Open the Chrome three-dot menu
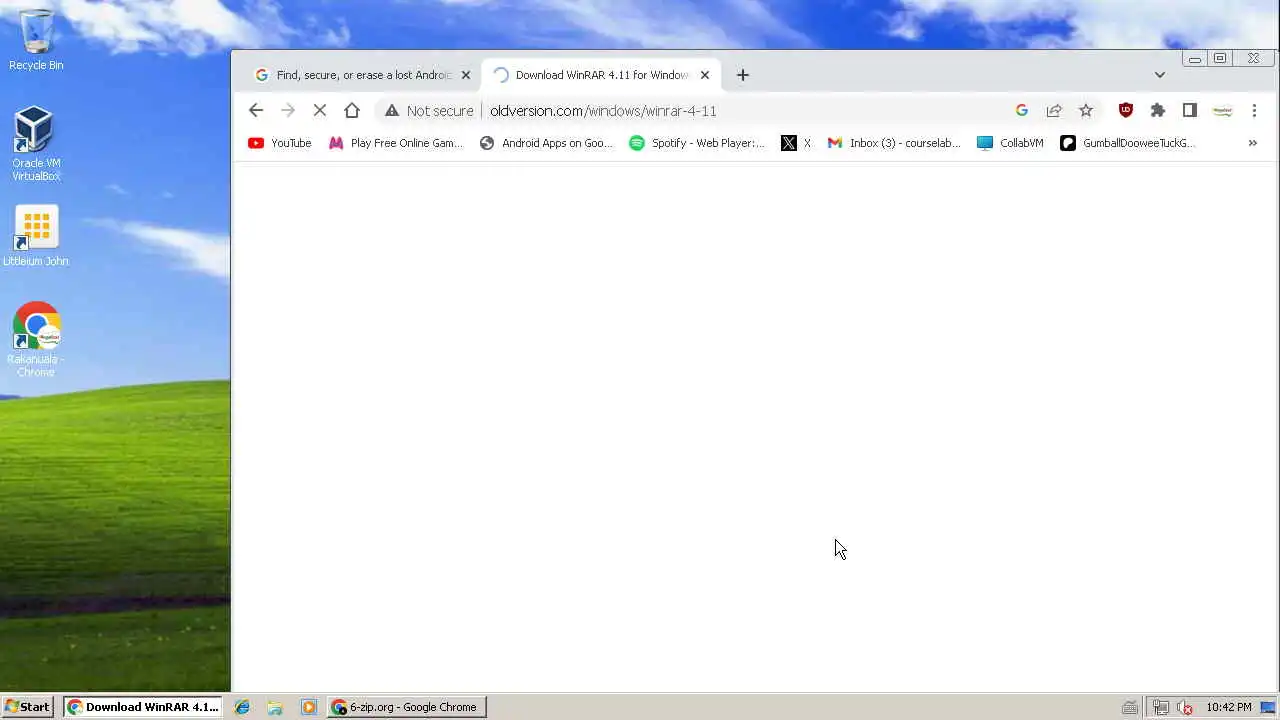The image size is (1280, 720). pyautogui.click(x=1254, y=111)
